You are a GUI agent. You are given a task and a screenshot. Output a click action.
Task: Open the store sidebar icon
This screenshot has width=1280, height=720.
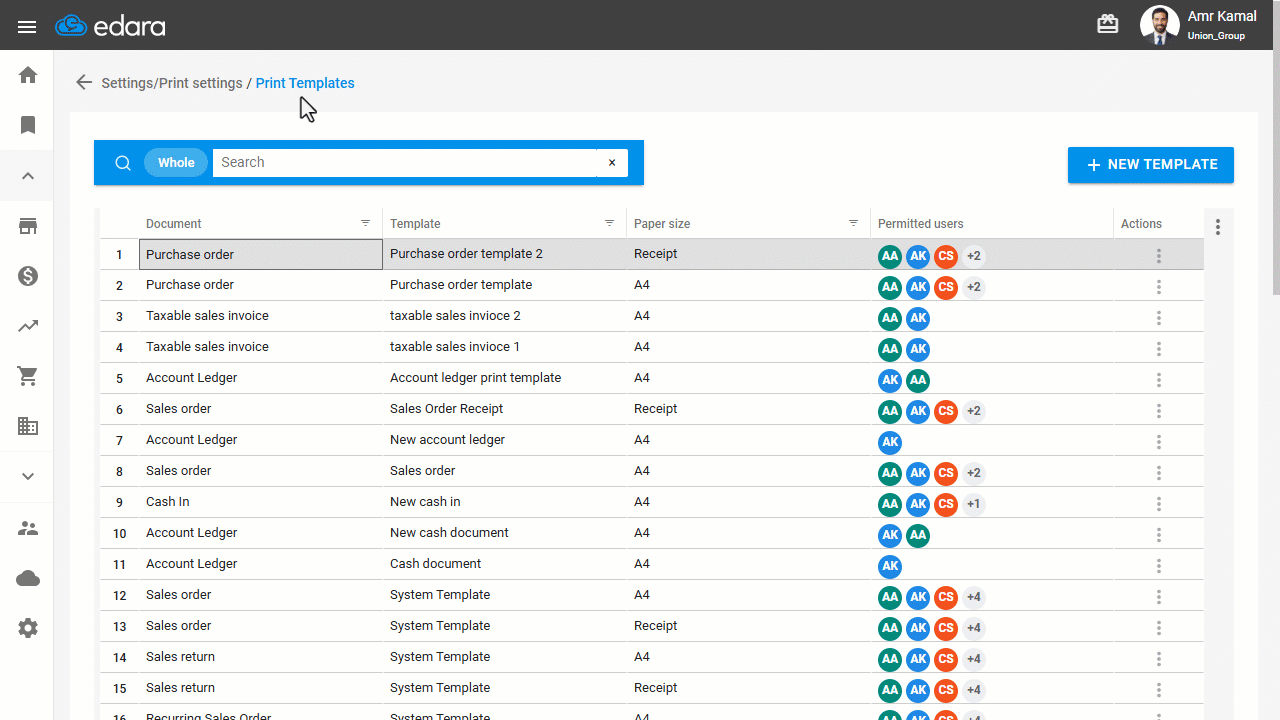click(28, 226)
